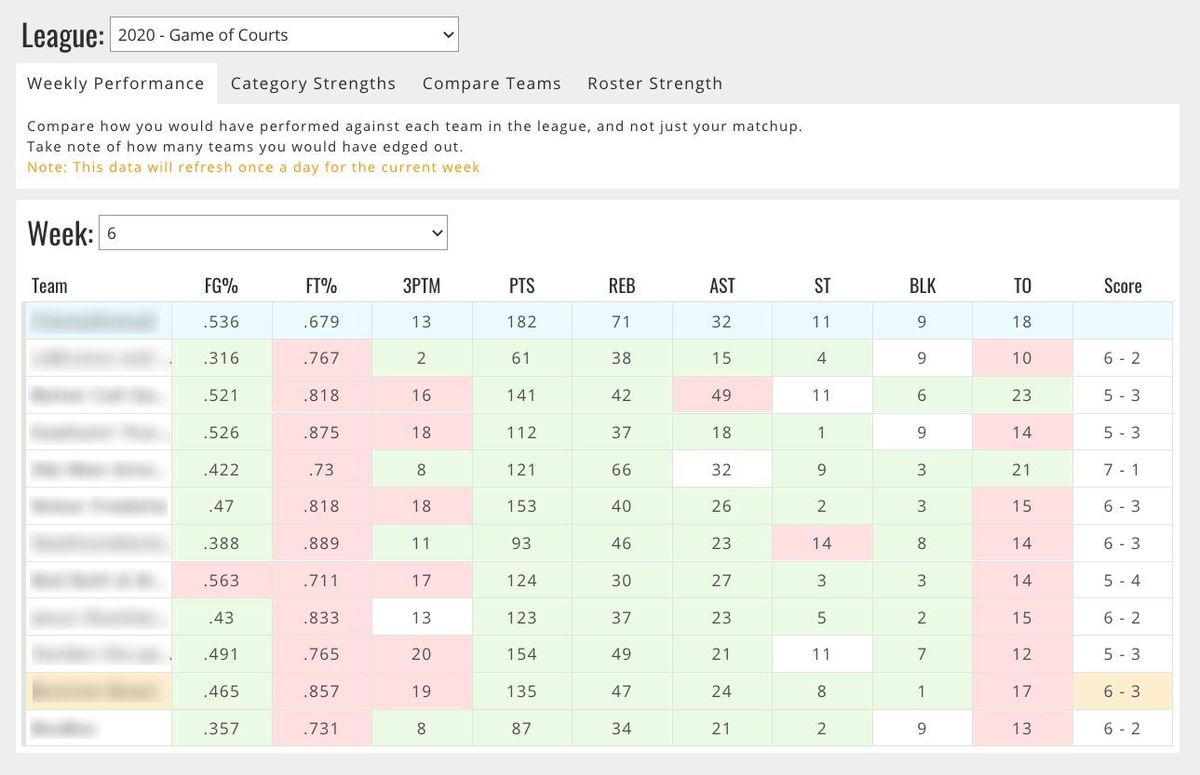The image size is (1200, 775).
Task: Click the Score column header
Action: click(1122, 286)
